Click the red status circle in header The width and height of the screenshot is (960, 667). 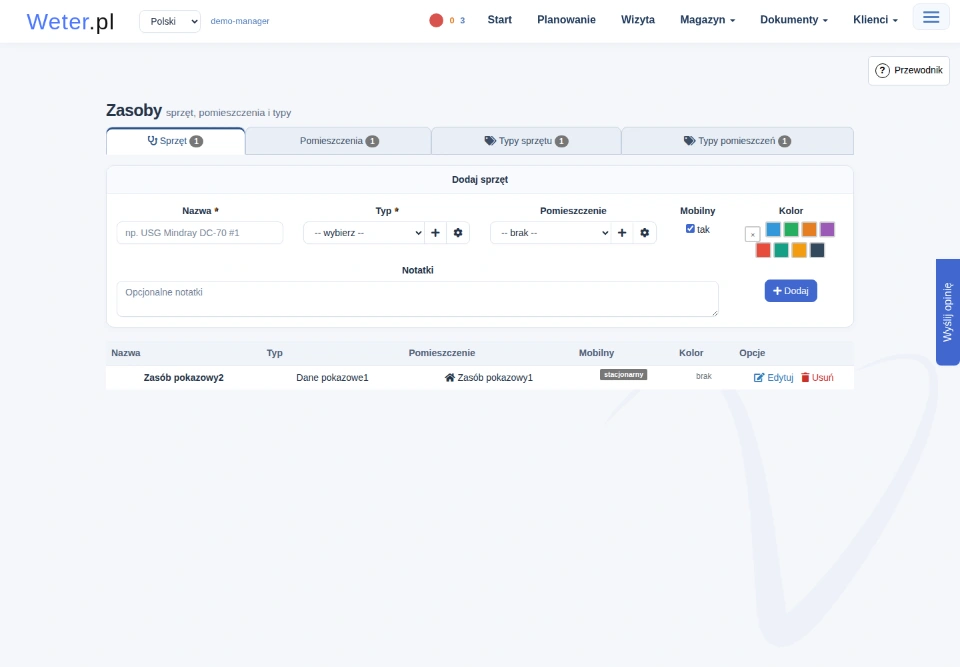coord(436,20)
